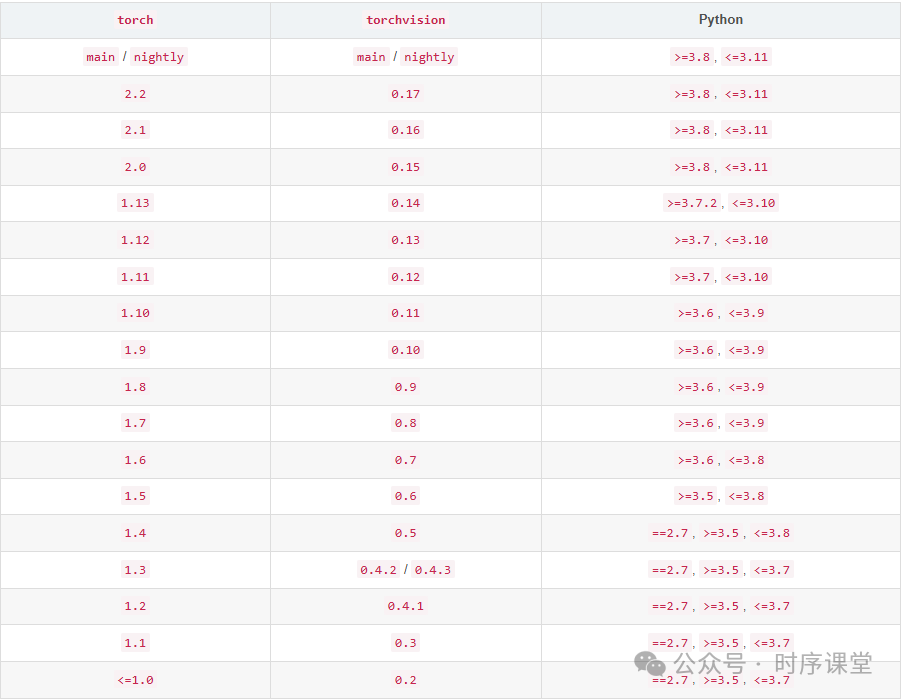The height and width of the screenshot is (699, 901).
Task: Click '<=3.10' in the torch 1.11 row
Action: click(x=746, y=276)
